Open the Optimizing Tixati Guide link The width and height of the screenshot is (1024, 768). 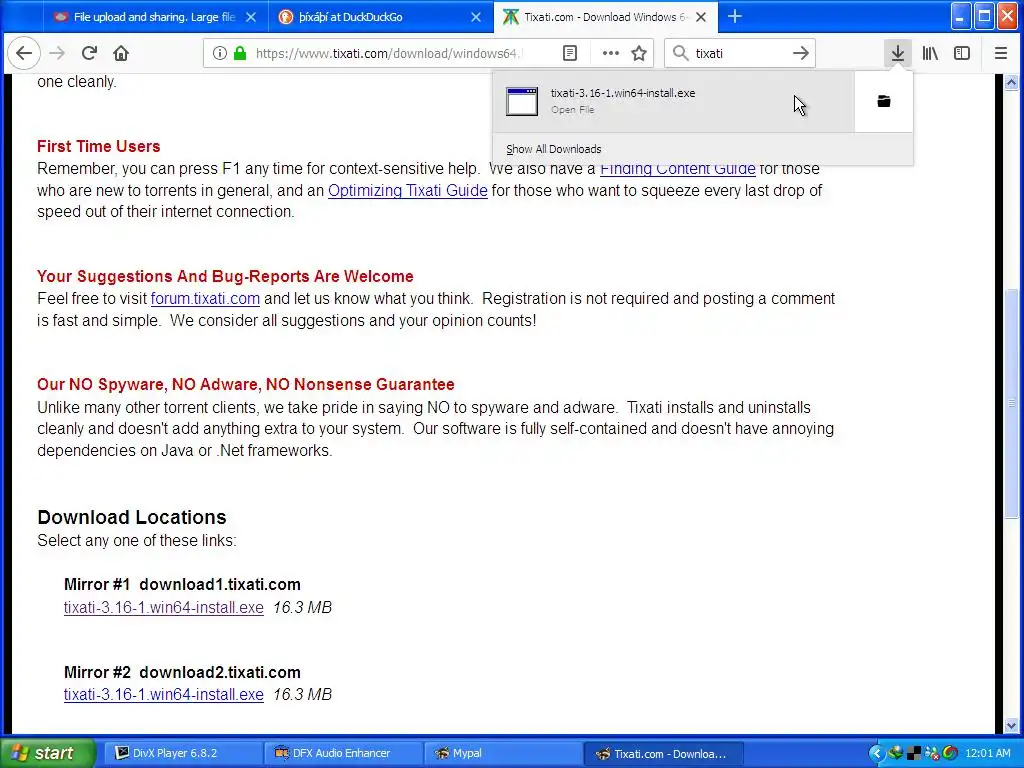(x=408, y=190)
